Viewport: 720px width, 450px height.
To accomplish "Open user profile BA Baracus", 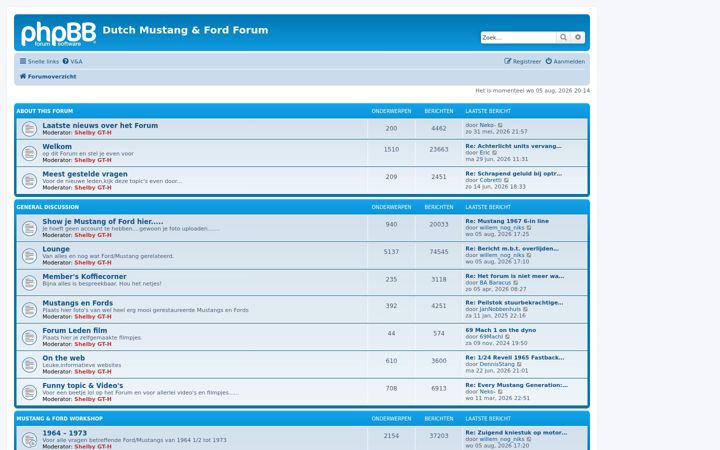I will click(495, 283).
